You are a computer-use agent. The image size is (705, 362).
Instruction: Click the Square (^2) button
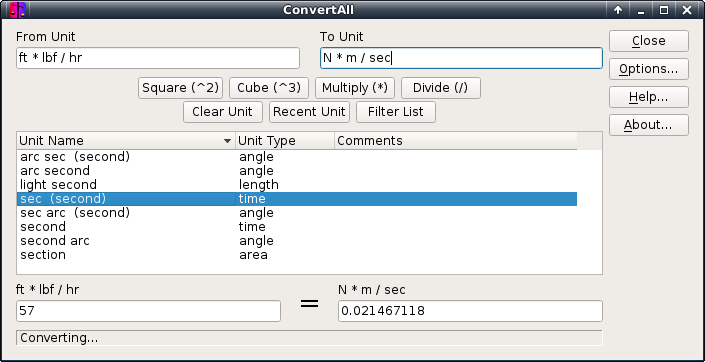click(x=180, y=88)
